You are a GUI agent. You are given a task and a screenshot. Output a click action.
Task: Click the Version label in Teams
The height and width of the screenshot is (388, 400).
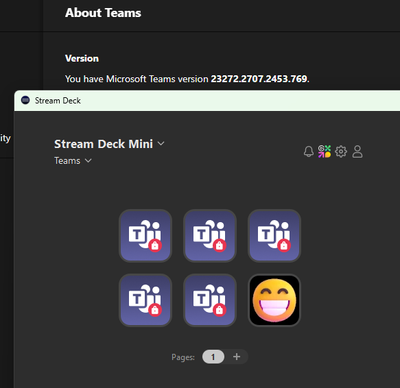pos(82,58)
